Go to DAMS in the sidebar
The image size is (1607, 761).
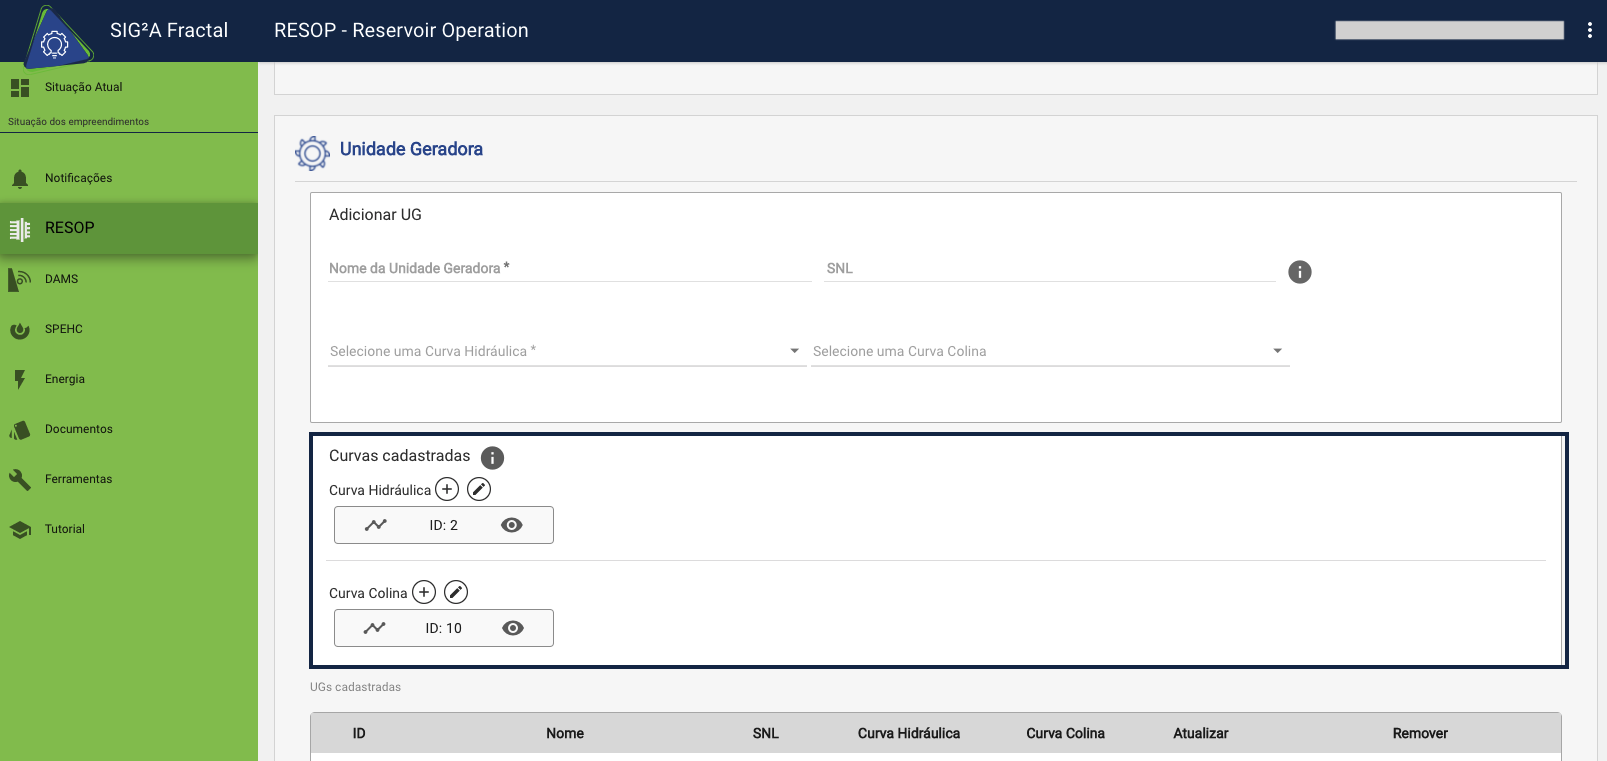pos(61,279)
